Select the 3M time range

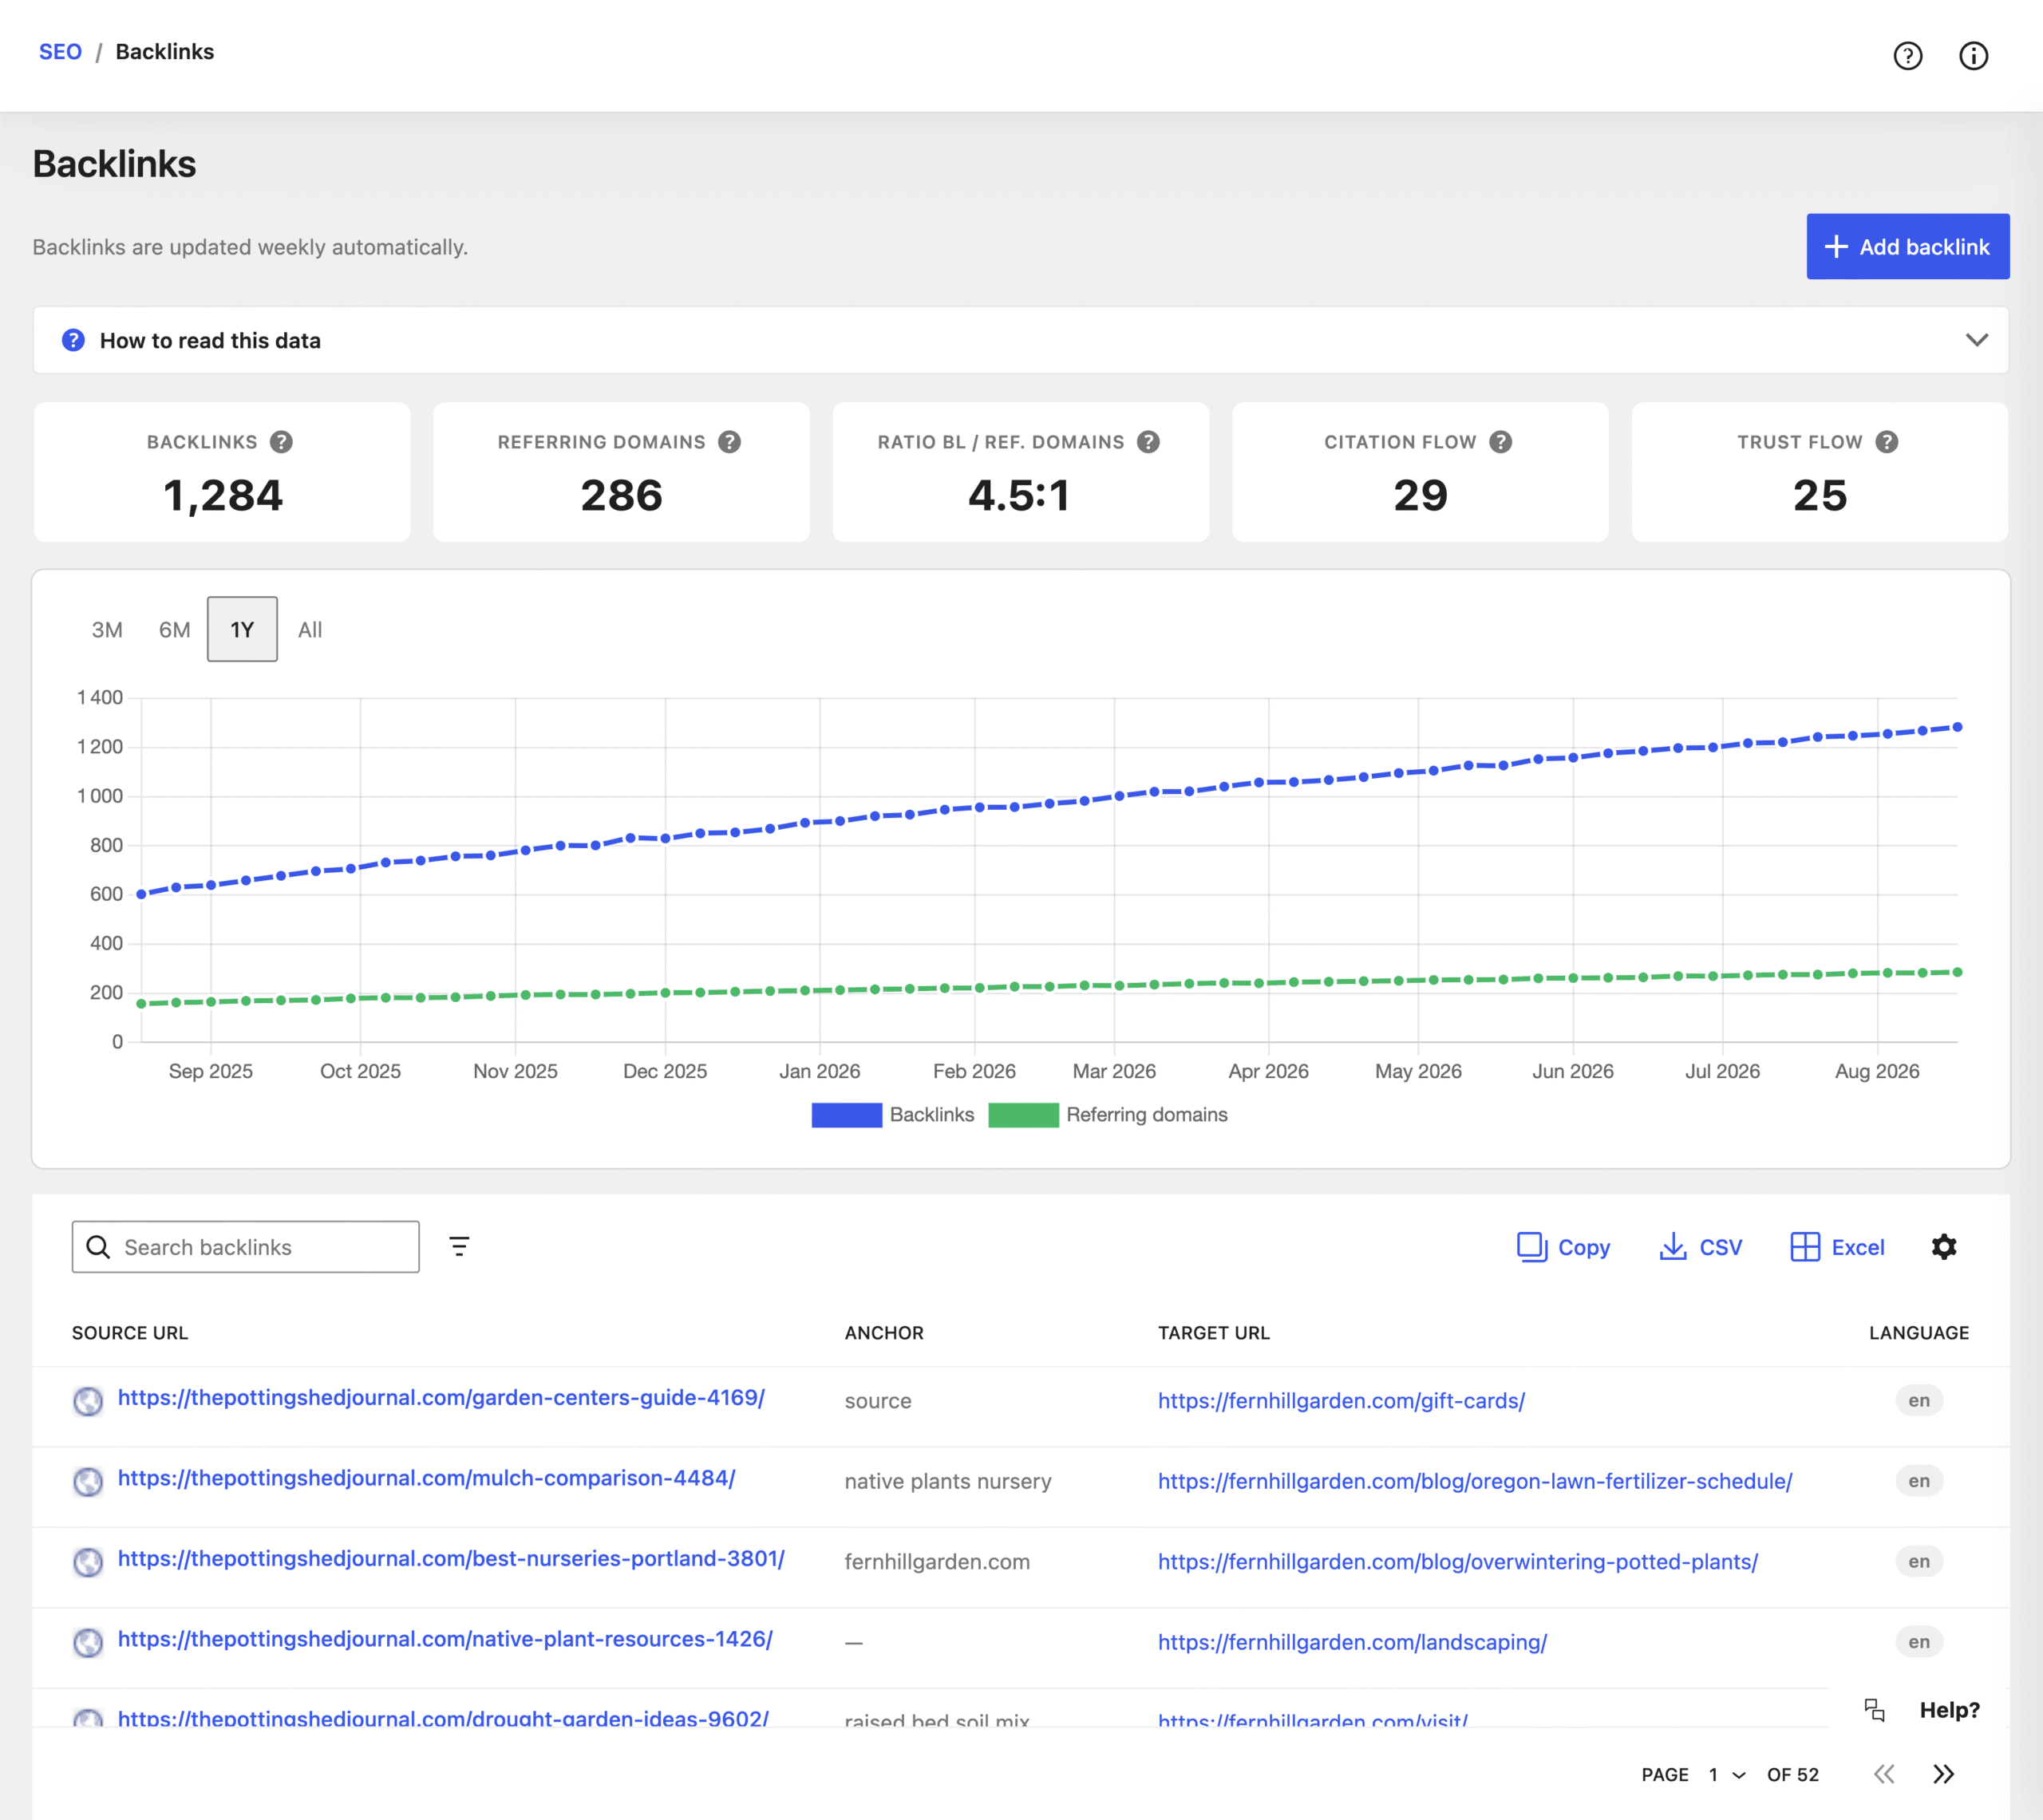(107, 630)
